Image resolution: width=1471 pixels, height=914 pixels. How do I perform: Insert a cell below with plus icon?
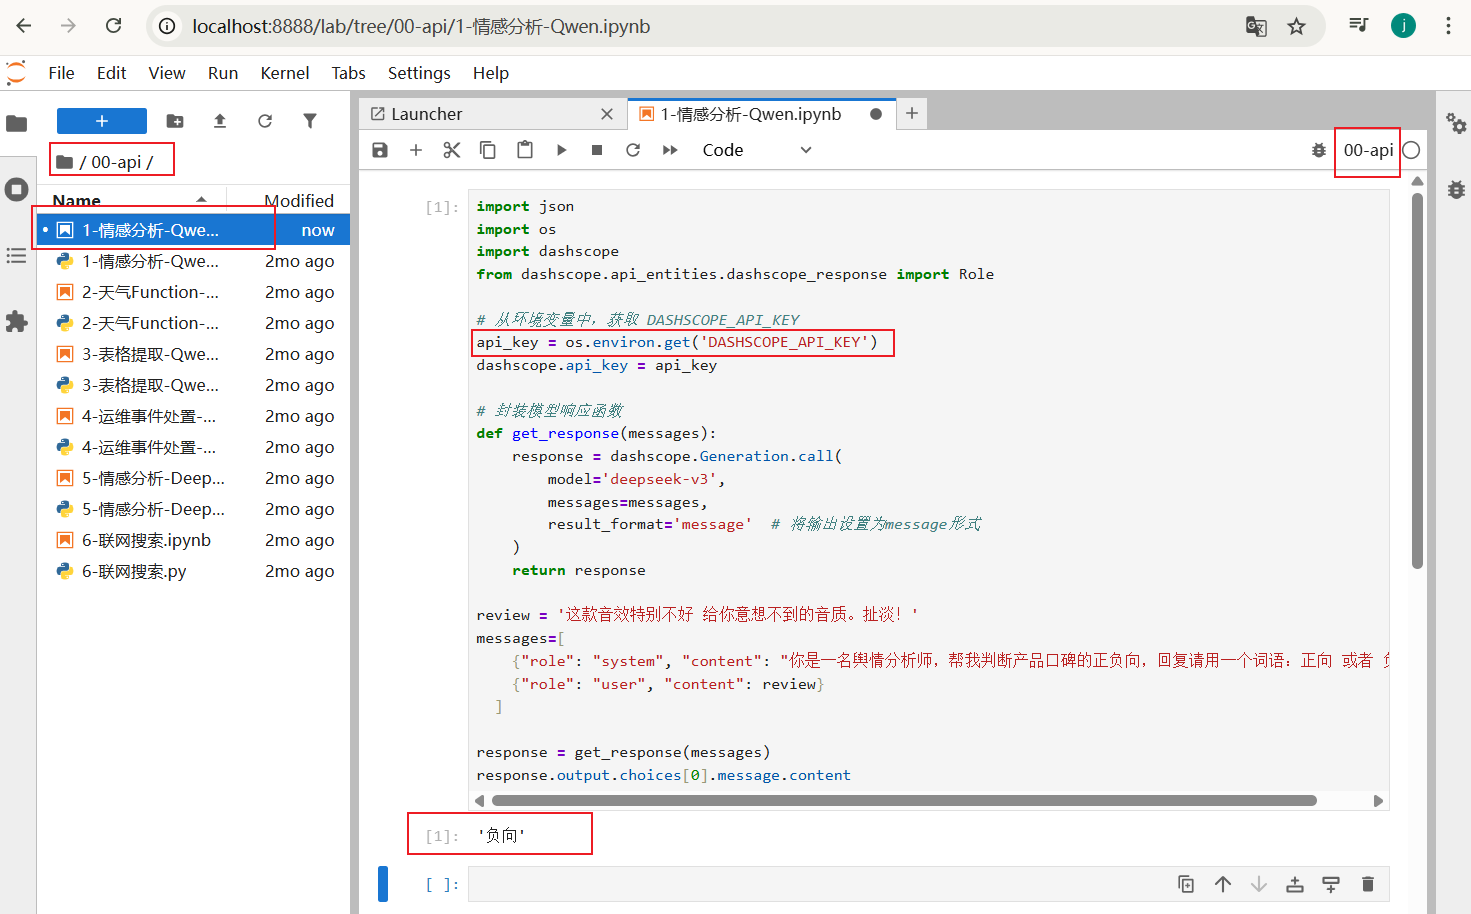tap(416, 150)
